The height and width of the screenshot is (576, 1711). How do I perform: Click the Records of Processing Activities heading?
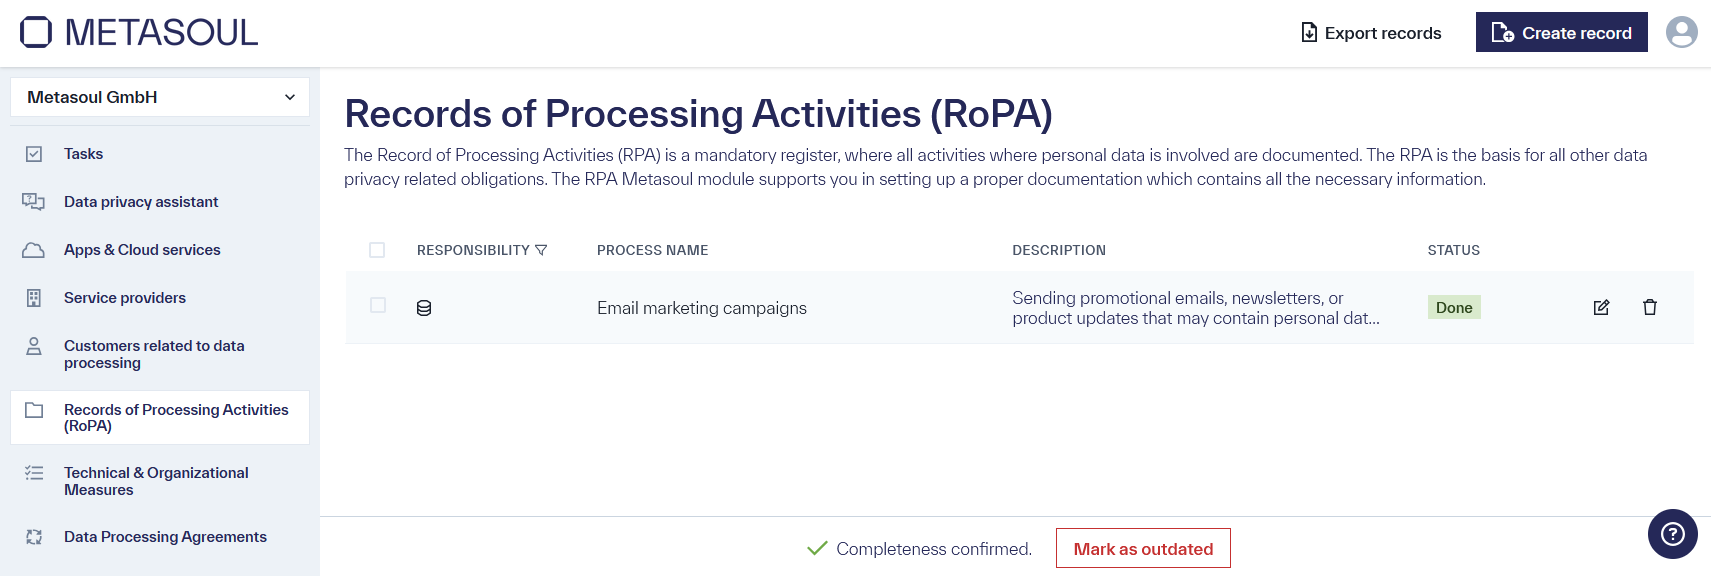698,114
